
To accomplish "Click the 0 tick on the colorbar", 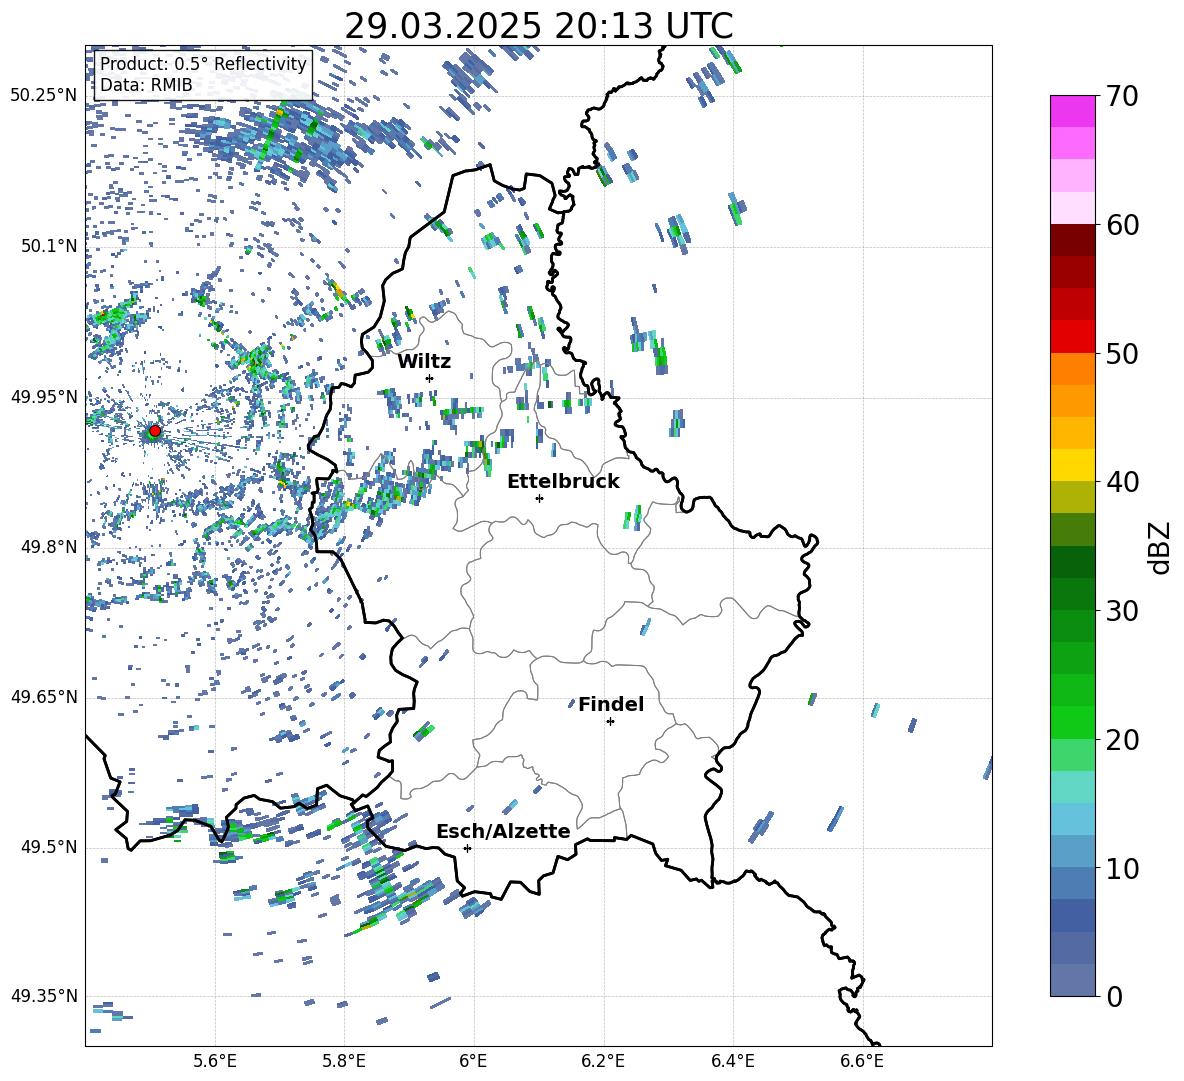I will click(x=1114, y=996).
